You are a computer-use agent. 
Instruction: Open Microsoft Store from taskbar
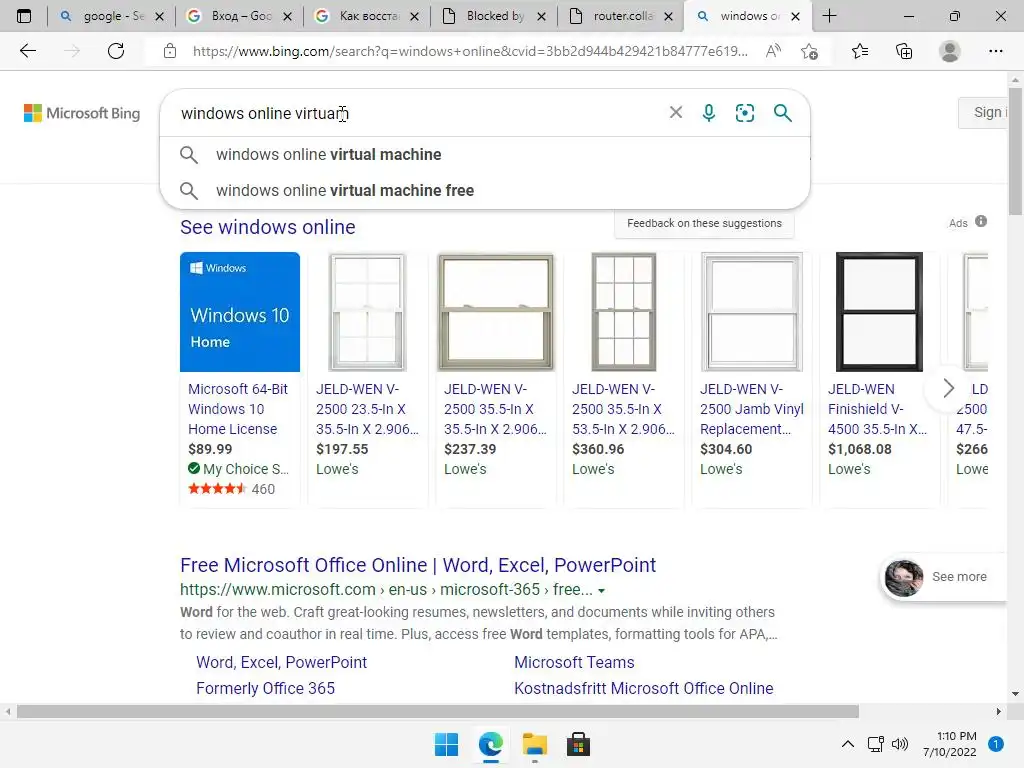click(578, 744)
